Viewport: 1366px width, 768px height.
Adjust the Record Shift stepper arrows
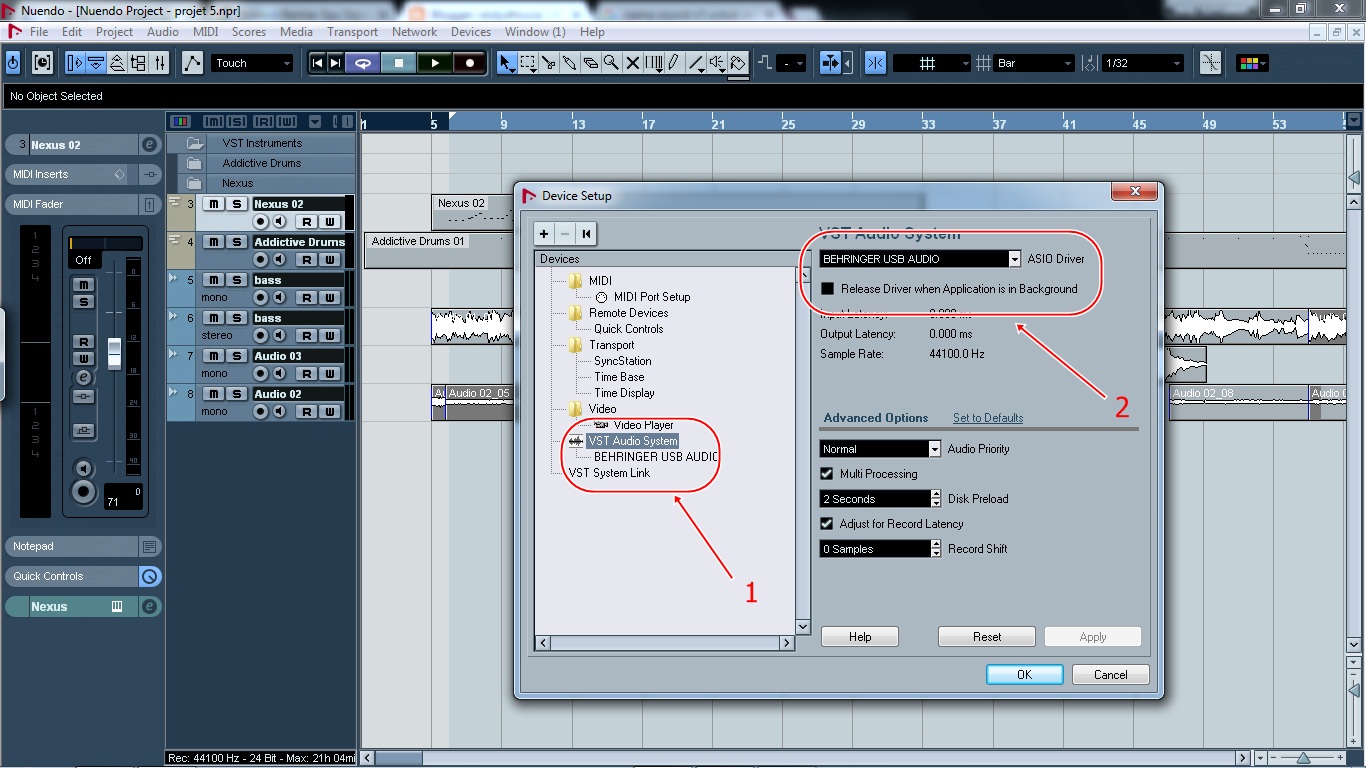[936, 549]
